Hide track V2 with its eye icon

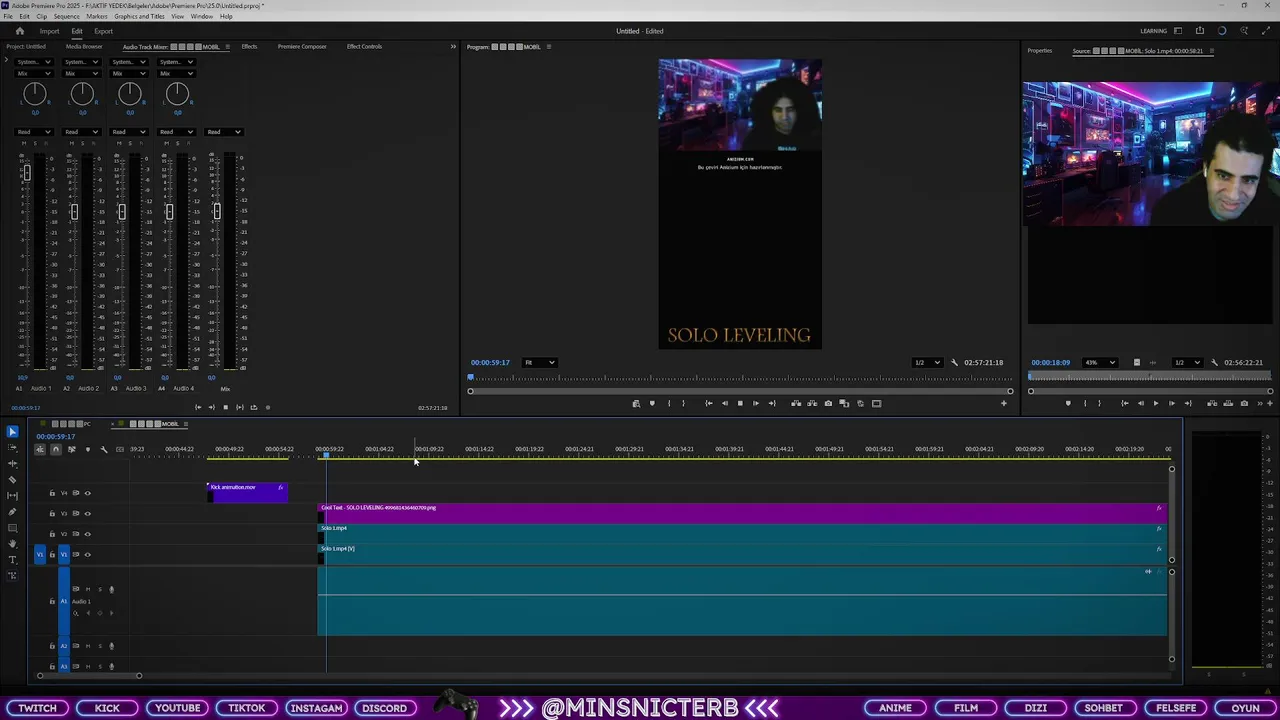click(x=88, y=534)
